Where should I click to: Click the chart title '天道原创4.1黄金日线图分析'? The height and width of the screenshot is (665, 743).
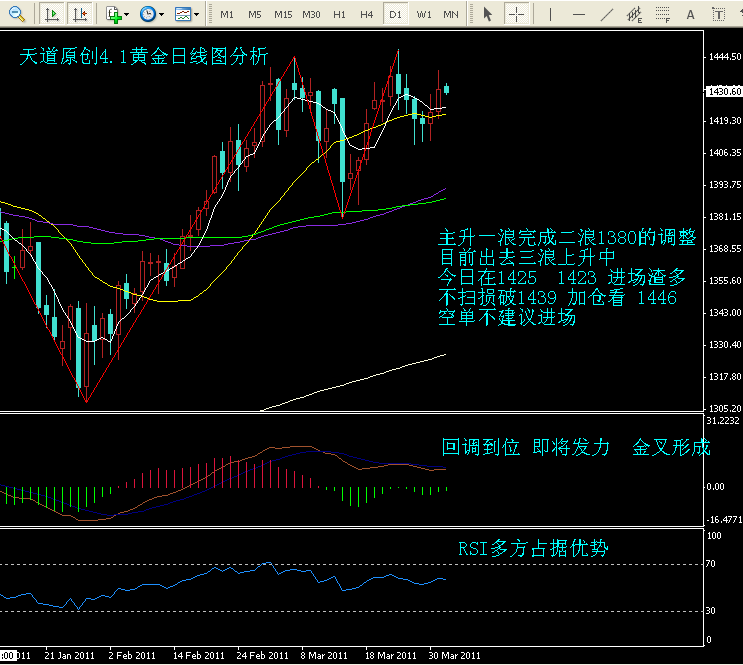[144, 56]
